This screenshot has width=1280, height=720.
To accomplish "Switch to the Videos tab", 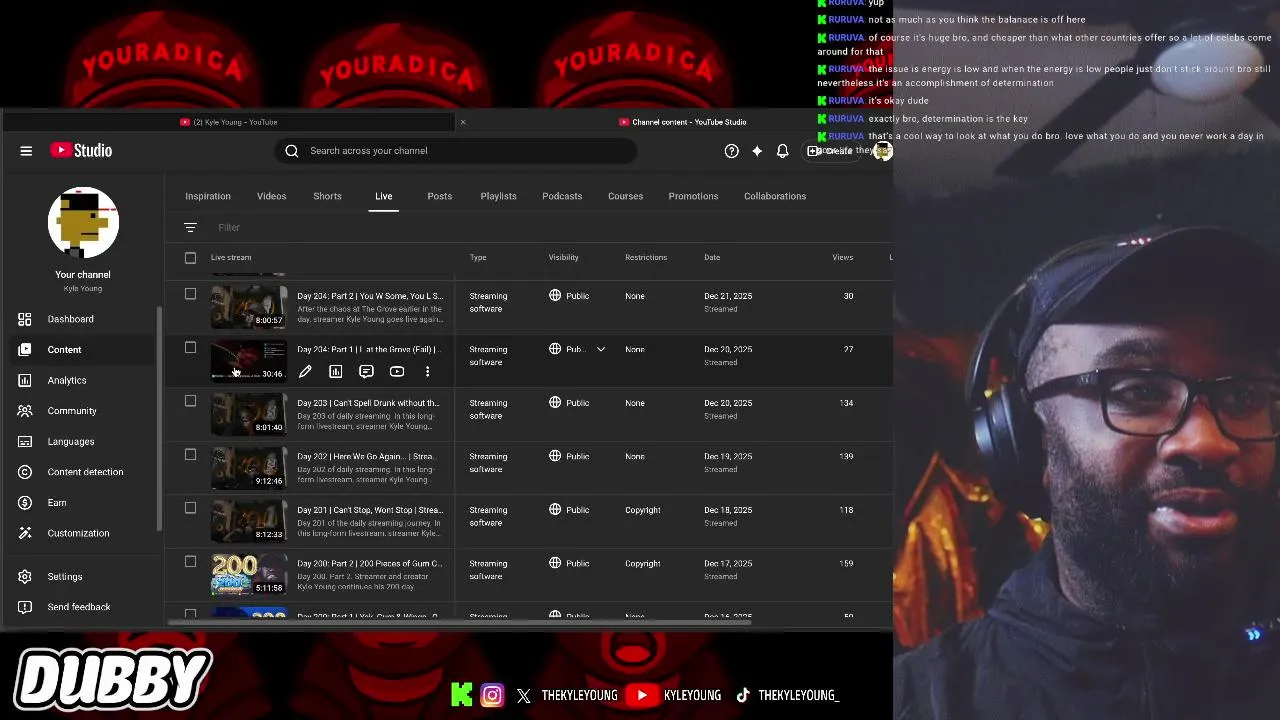I will pyautogui.click(x=271, y=196).
